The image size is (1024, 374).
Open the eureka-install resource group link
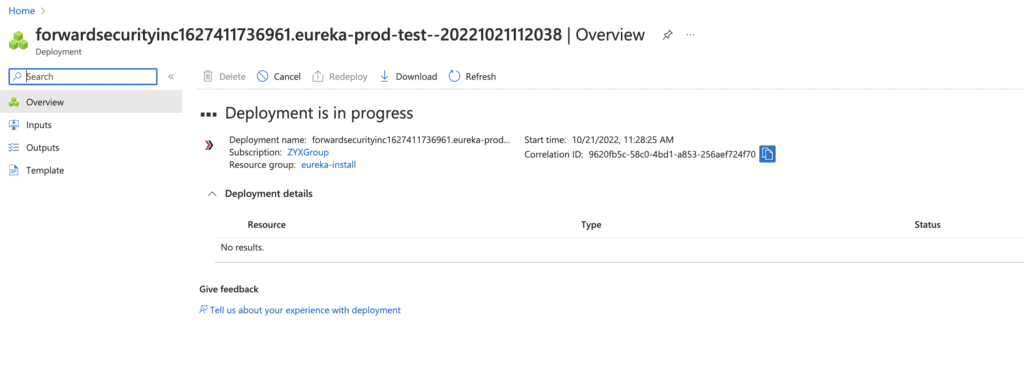328,165
